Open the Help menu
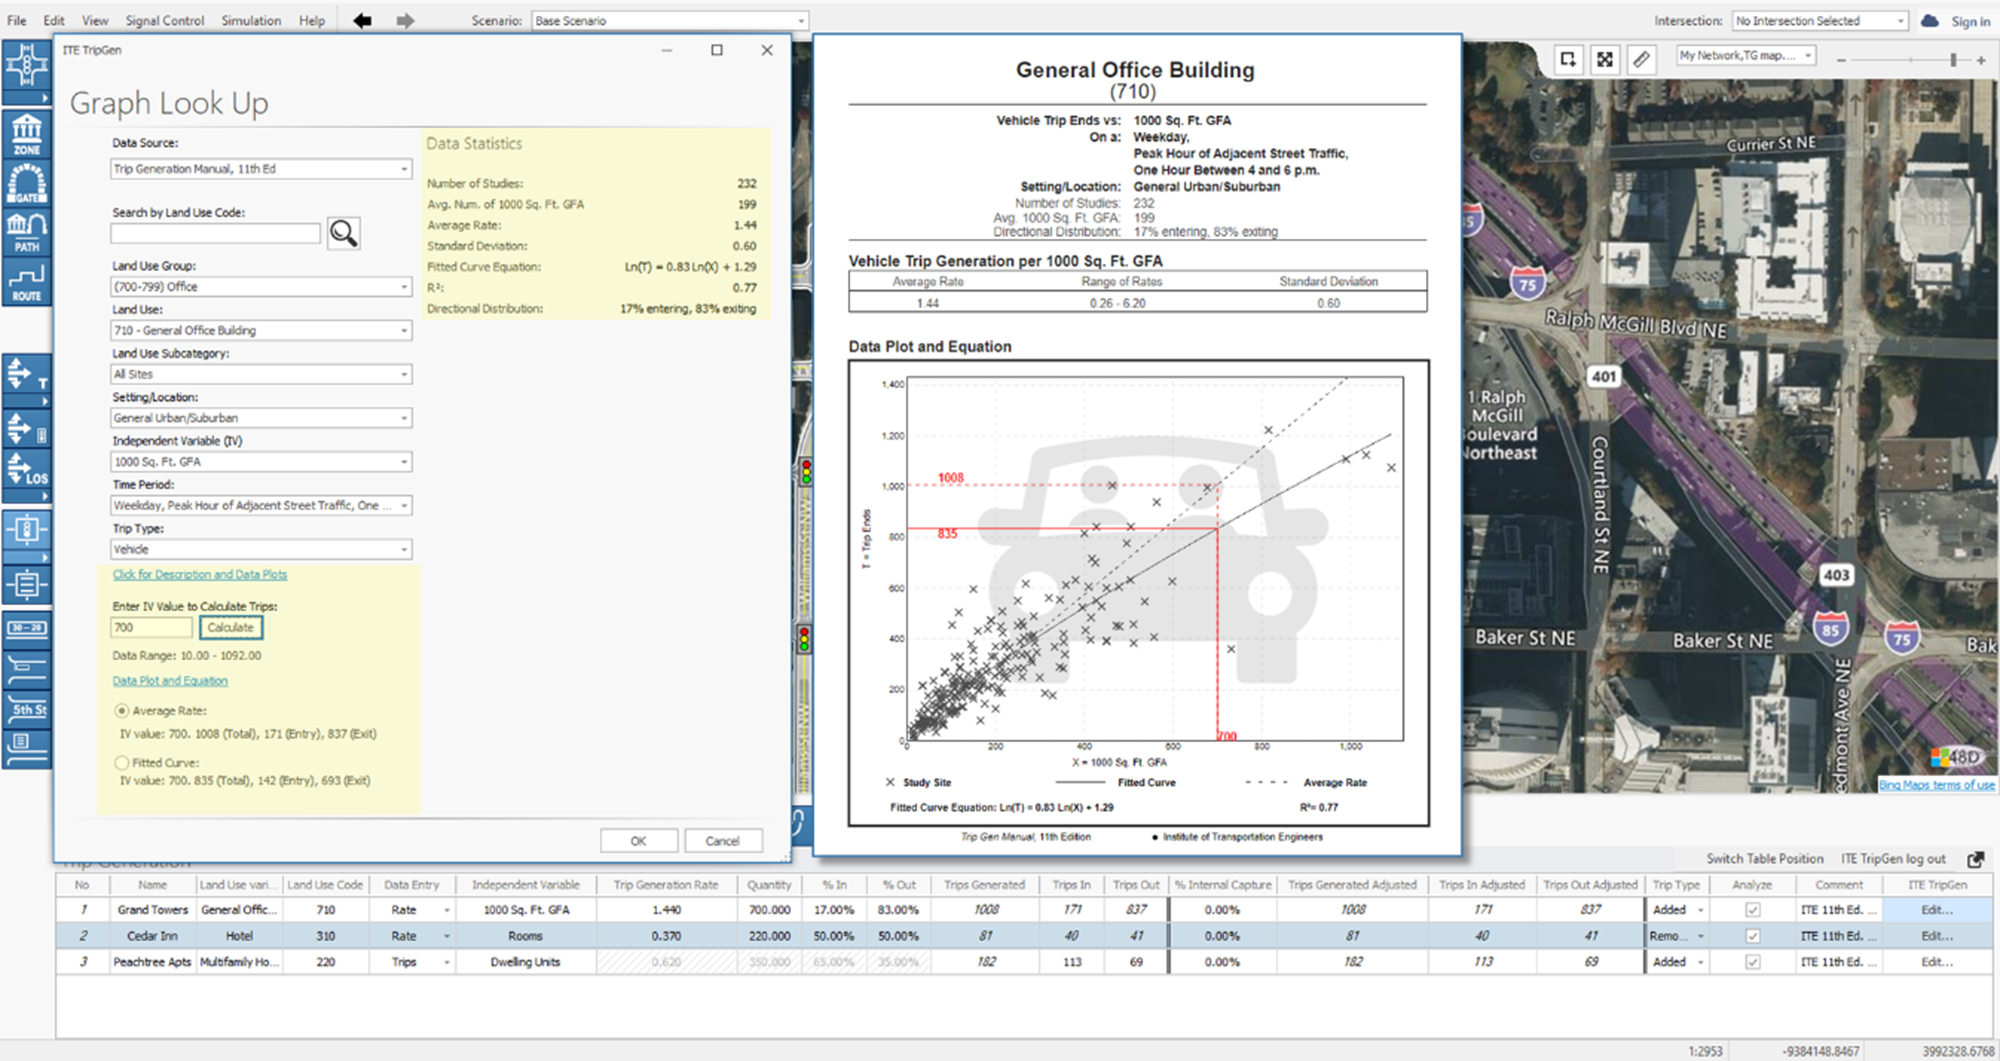2000x1061 pixels. [x=312, y=20]
